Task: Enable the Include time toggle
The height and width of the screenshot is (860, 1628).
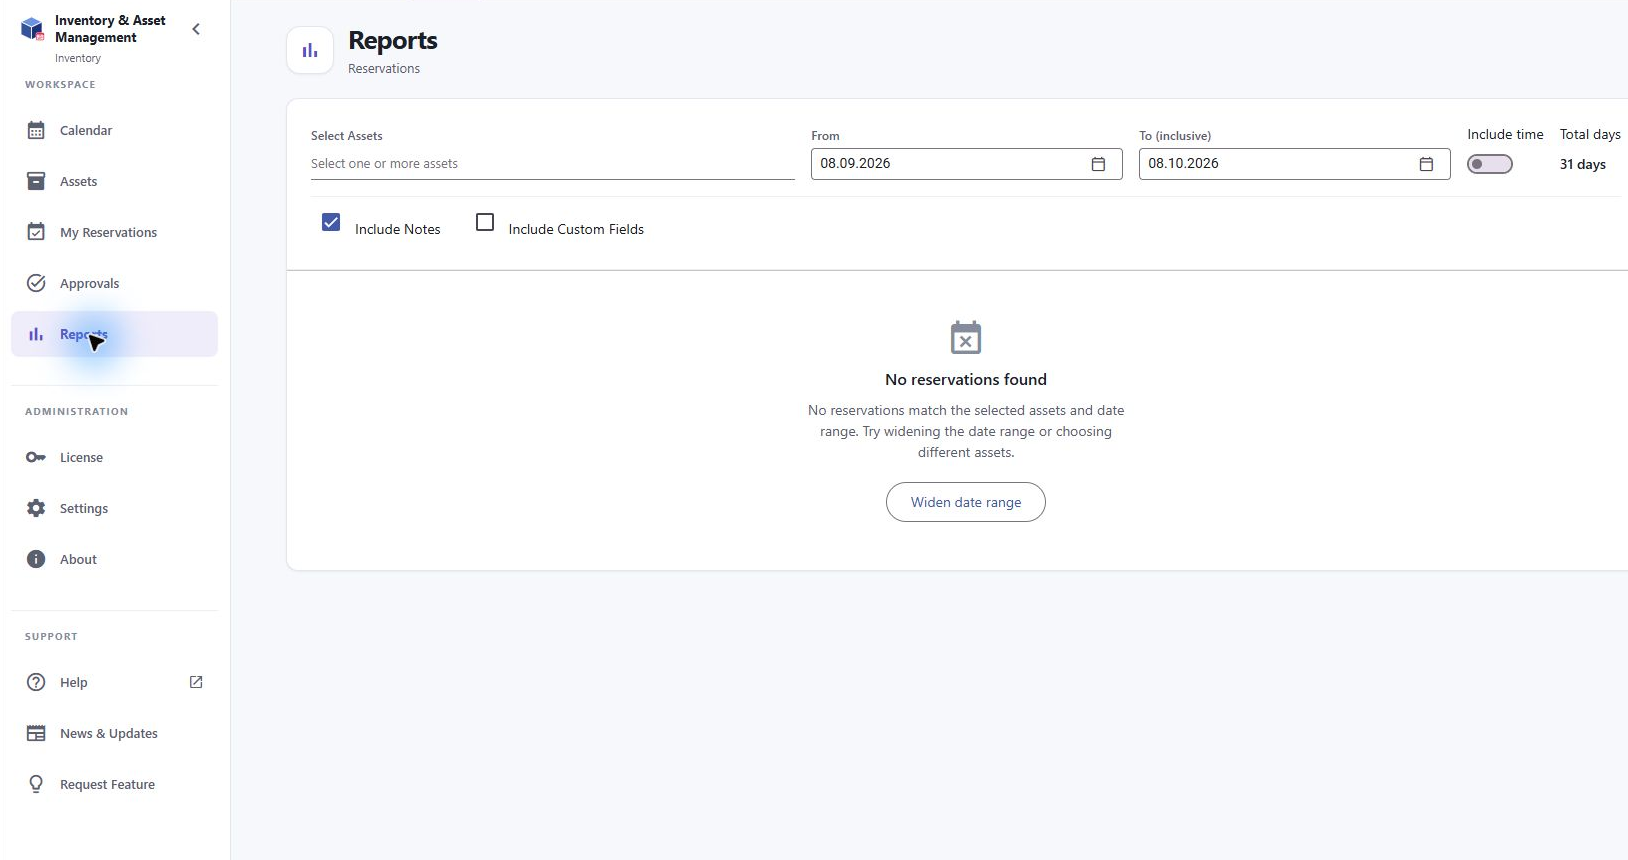Action: [x=1490, y=164]
